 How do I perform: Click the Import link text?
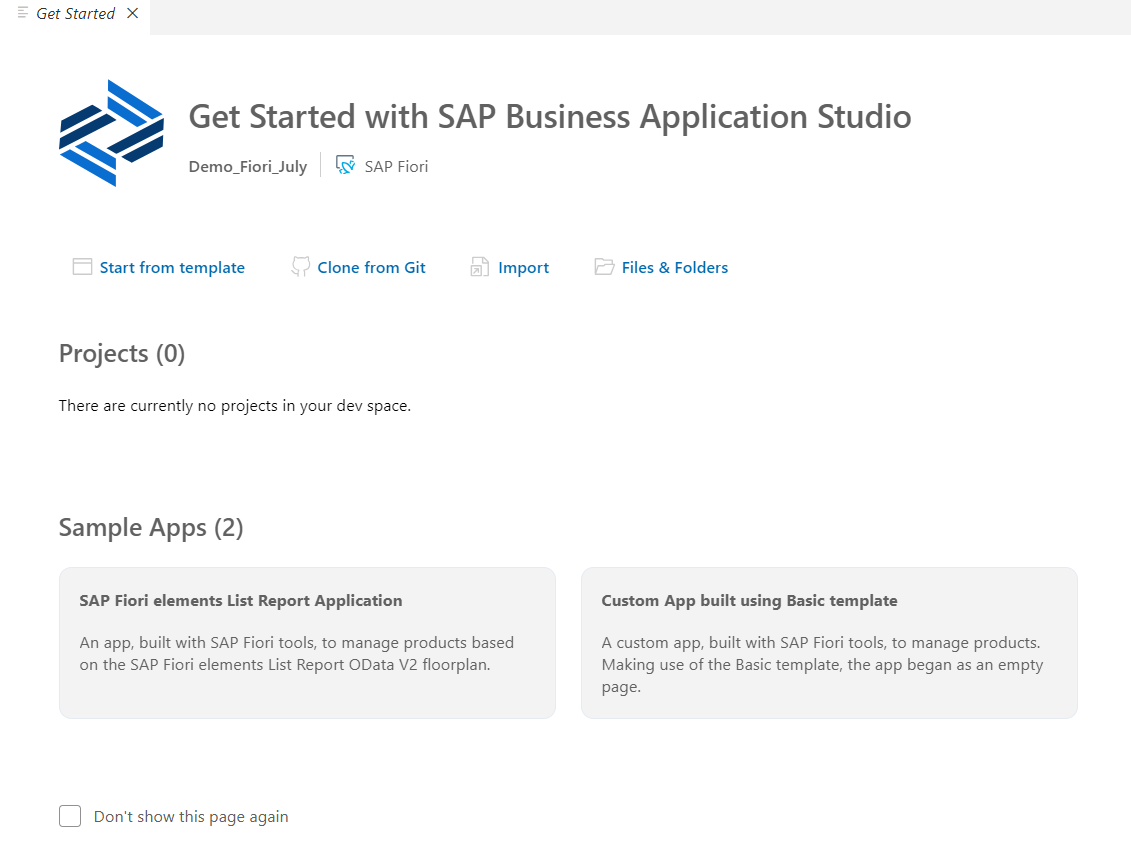(524, 267)
